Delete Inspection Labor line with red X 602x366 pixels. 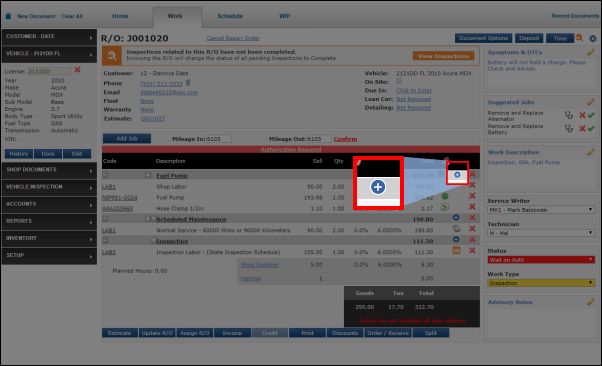pos(472,250)
